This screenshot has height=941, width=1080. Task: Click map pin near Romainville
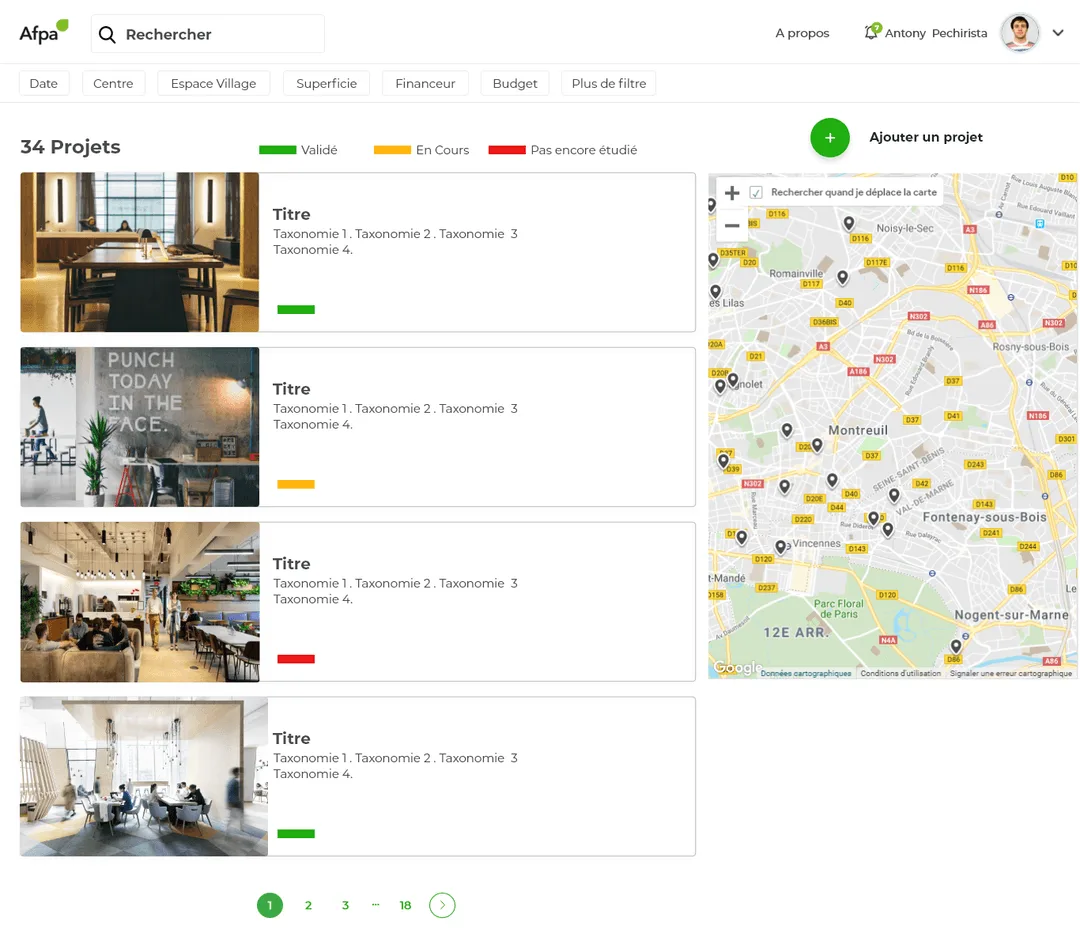[842, 277]
